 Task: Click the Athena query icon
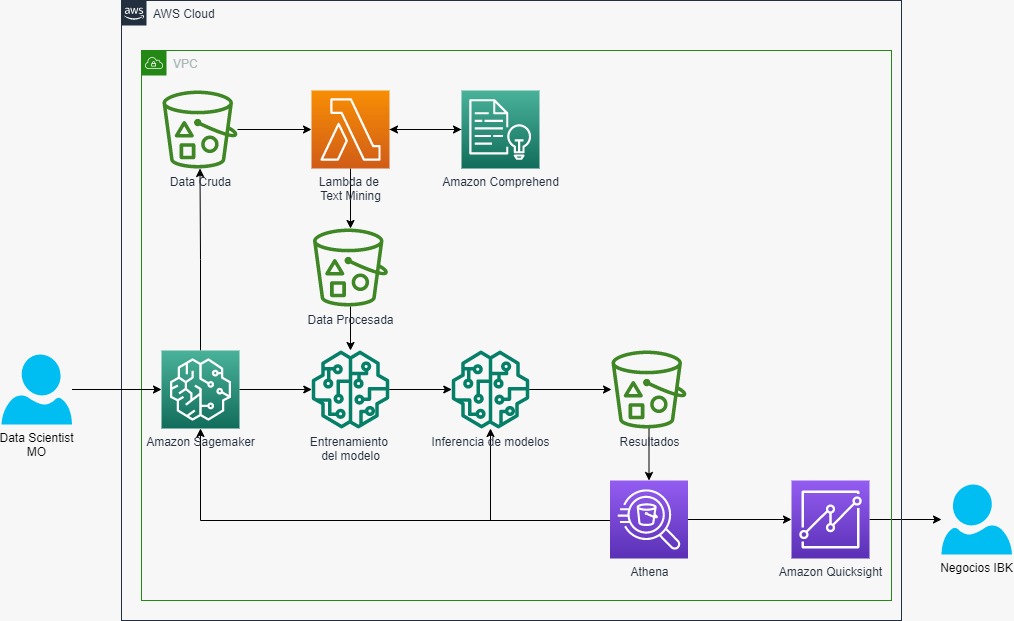[x=649, y=519]
